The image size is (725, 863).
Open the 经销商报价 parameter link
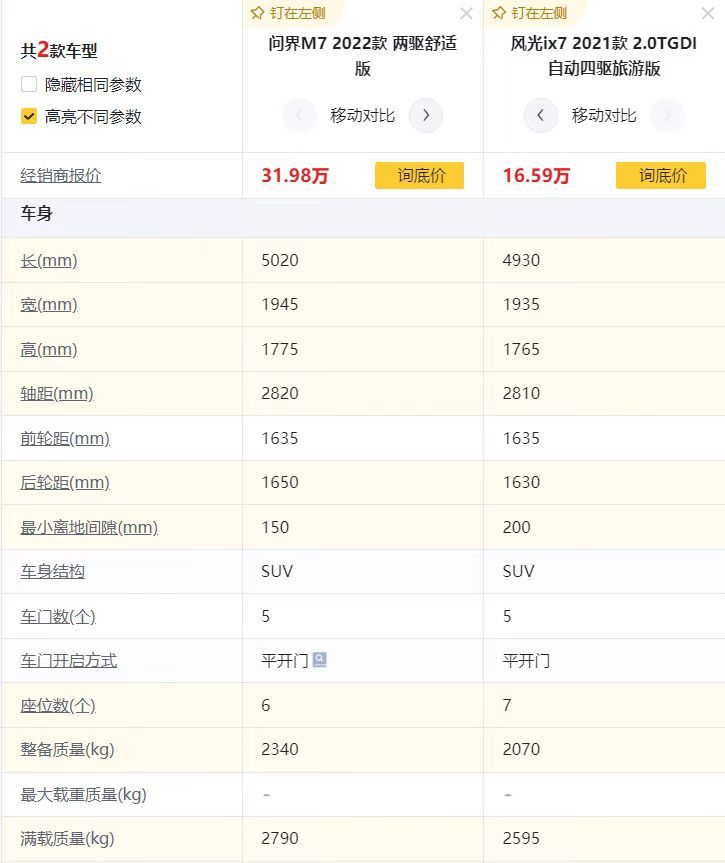(61, 176)
